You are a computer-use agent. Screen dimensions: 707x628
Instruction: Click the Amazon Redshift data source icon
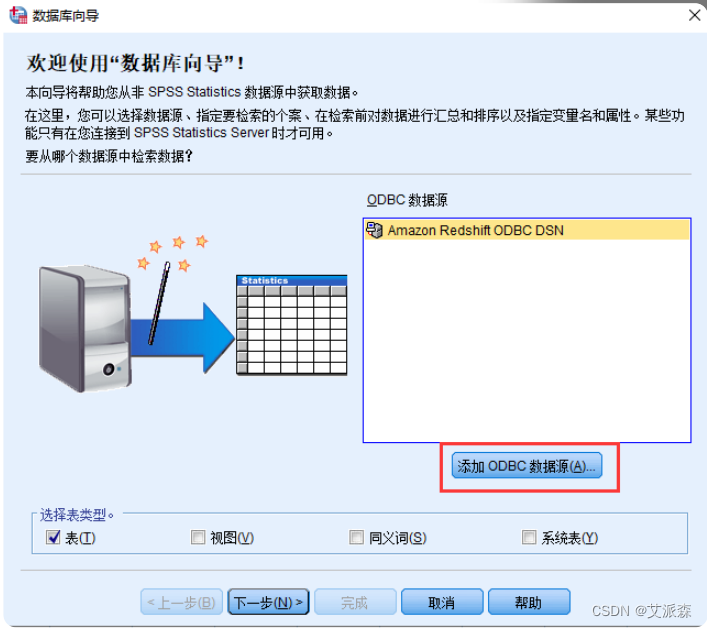click(x=374, y=230)
